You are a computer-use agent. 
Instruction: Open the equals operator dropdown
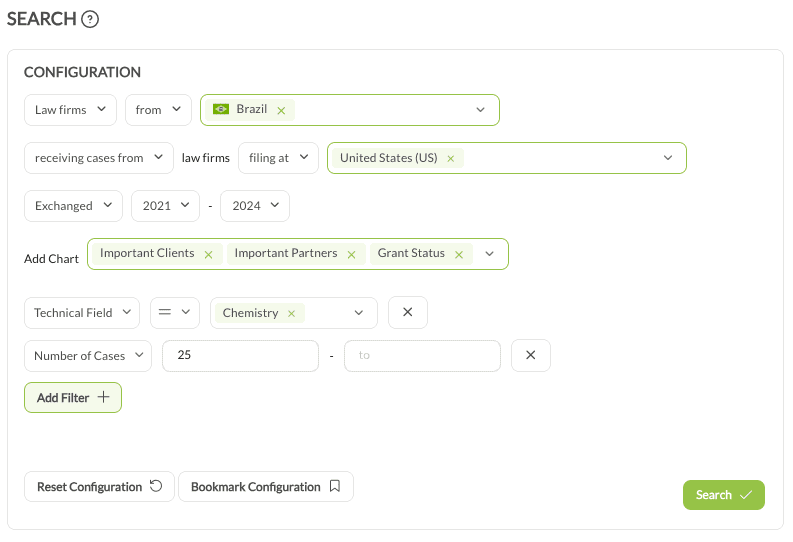coord(174,312)
